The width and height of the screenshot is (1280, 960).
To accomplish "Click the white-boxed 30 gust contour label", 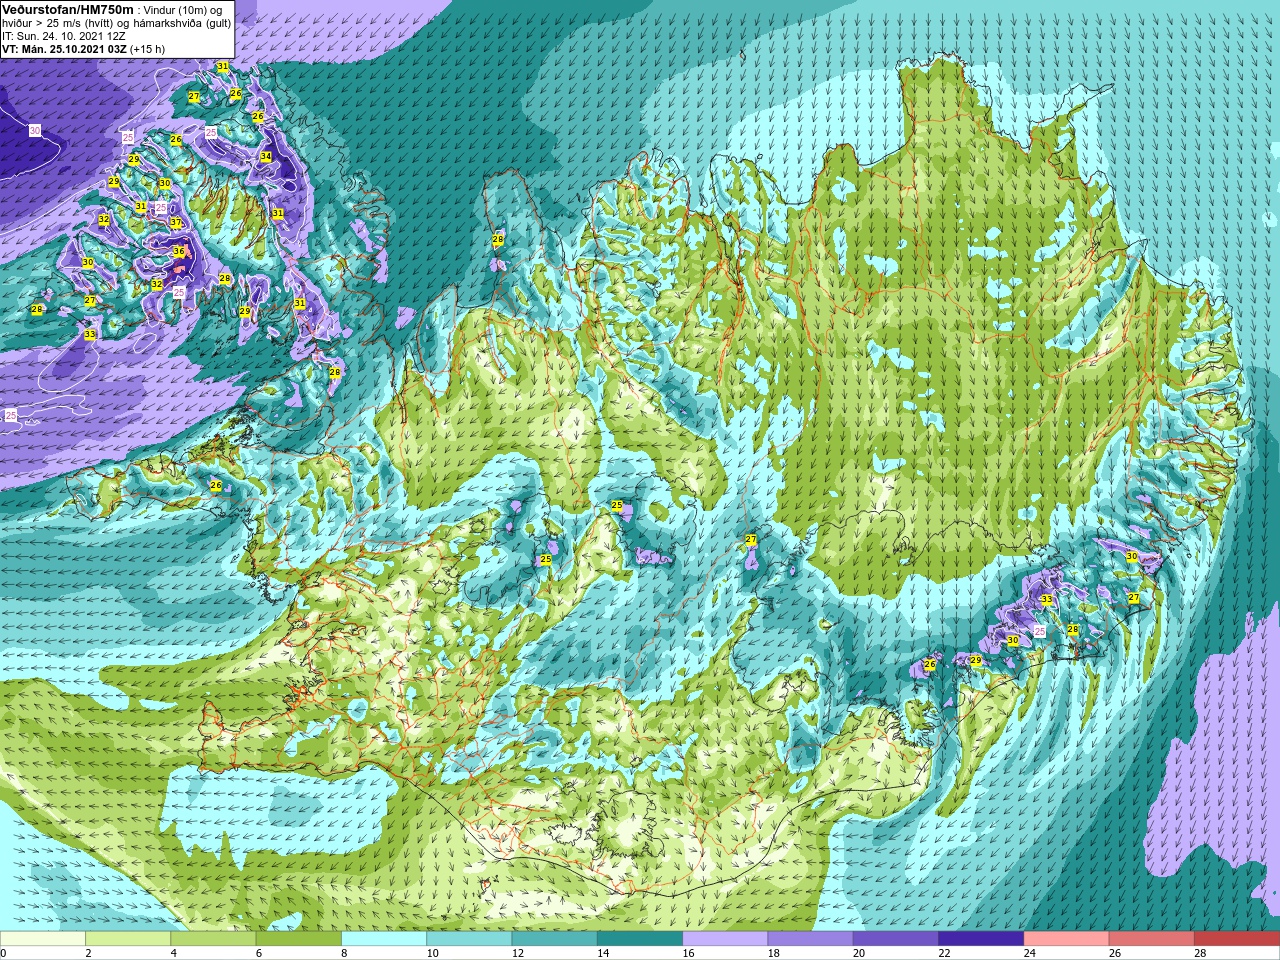I will pyautogui.click(x=35, y=131).
